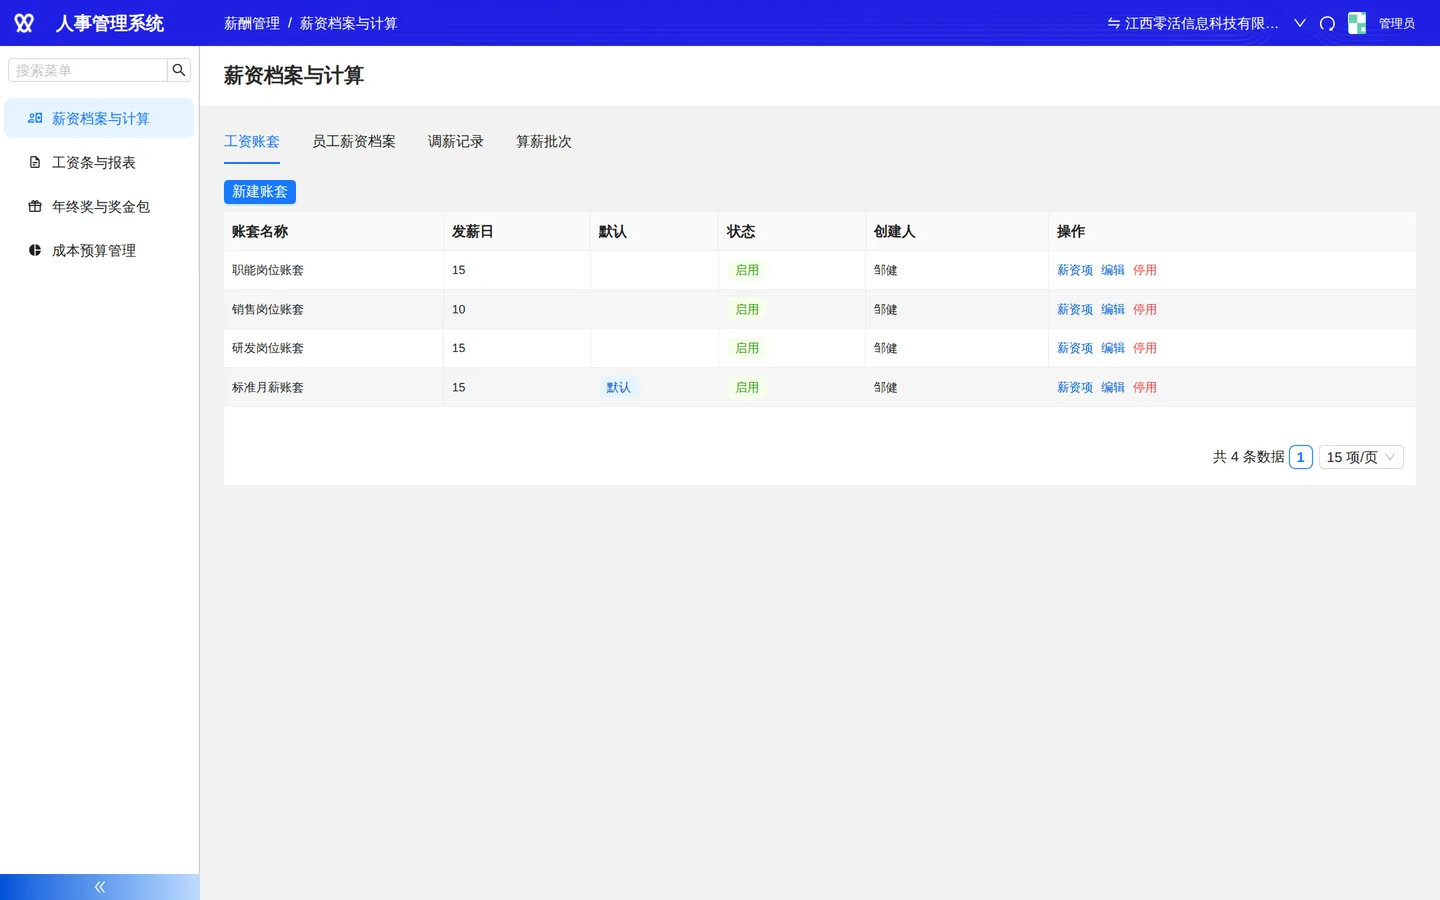This screenshot has height=900, width=1440.
Task: Go to pagination page 1
Action: (1300, 457)
